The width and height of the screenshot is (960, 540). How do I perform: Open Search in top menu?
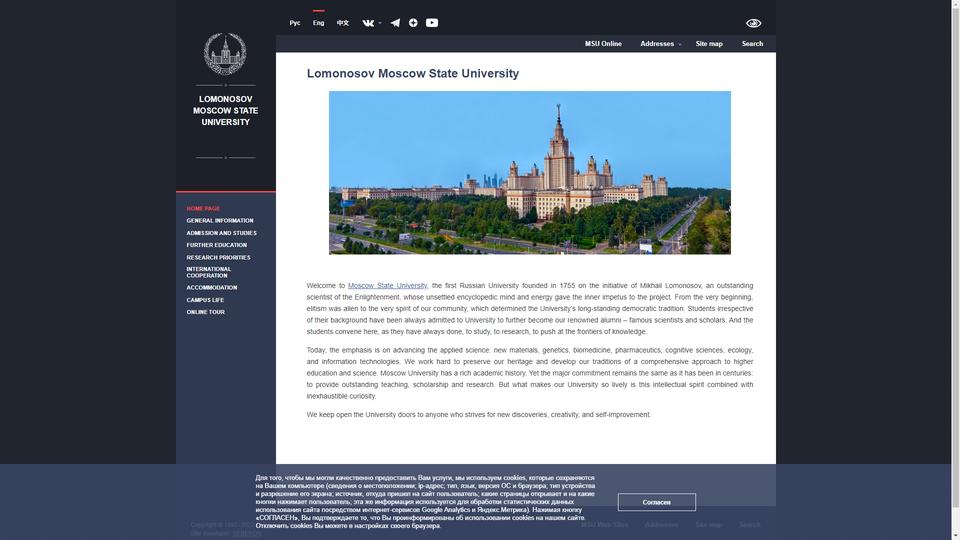pos(752,43)
